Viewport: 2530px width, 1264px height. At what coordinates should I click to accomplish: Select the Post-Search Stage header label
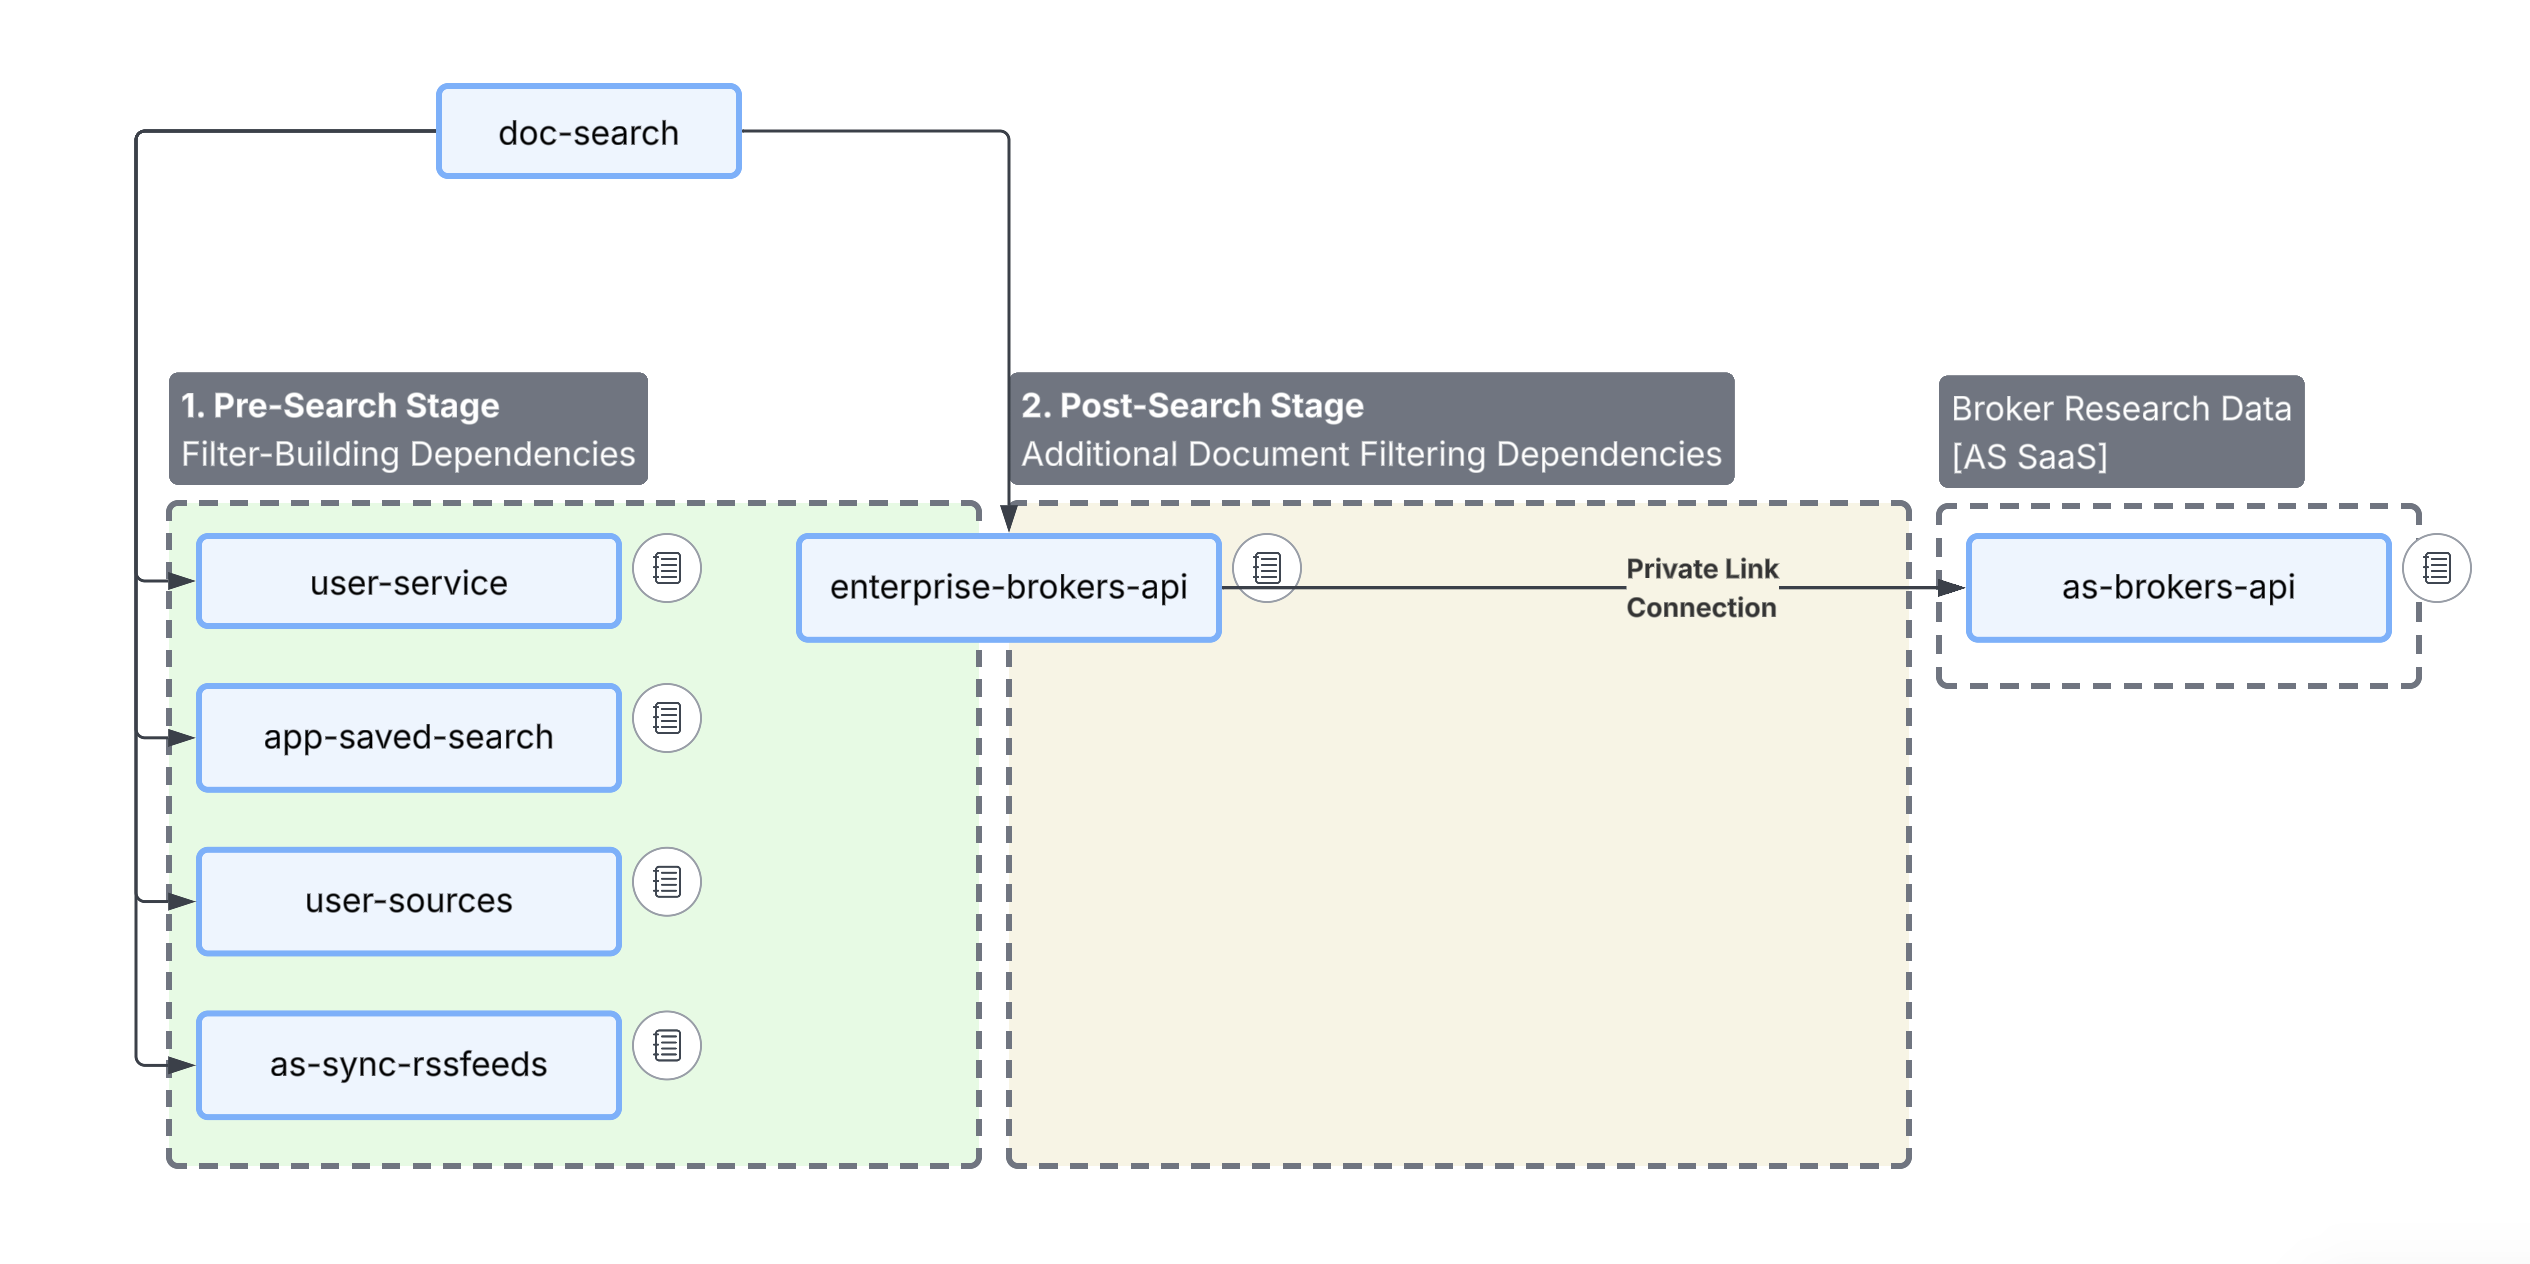tap(1371, 429)
